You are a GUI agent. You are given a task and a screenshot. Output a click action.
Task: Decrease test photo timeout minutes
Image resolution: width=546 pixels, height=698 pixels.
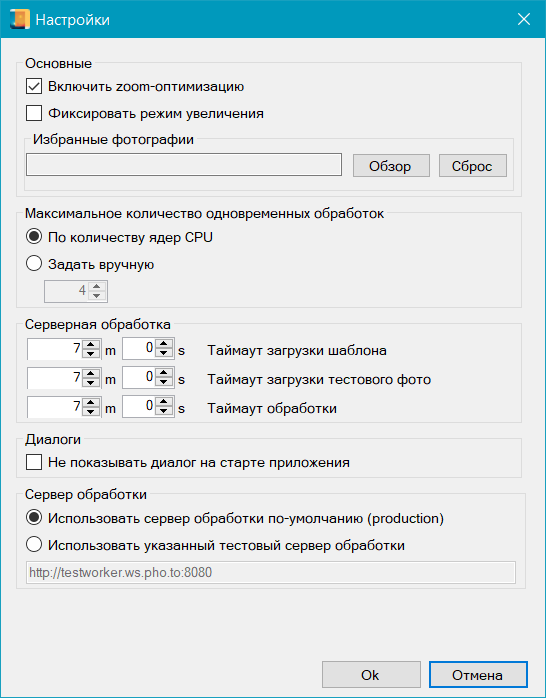click(x=91, y=382)
